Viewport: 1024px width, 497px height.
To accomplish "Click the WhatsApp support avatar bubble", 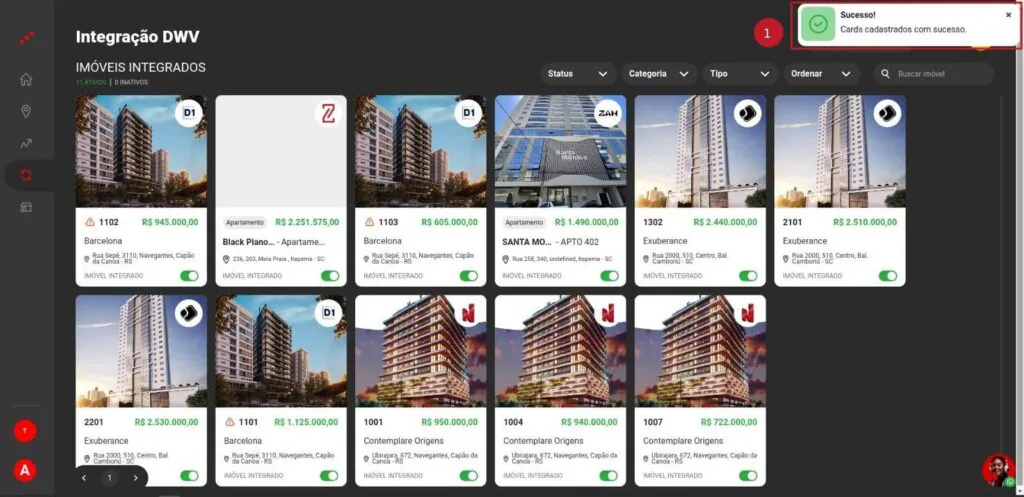I will 998,470.
